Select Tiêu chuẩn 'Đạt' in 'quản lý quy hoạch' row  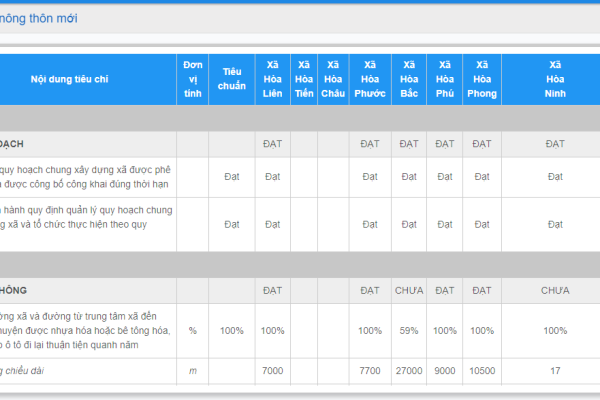pos(232,224)
